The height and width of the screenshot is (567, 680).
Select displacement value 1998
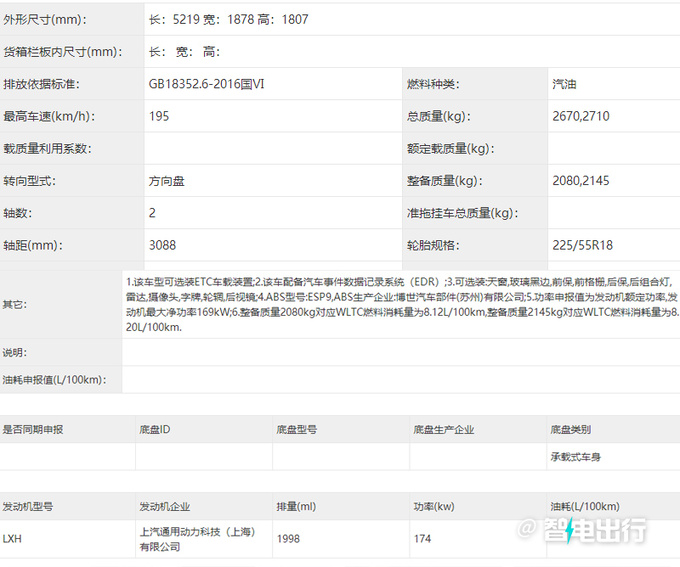(288, 539)
